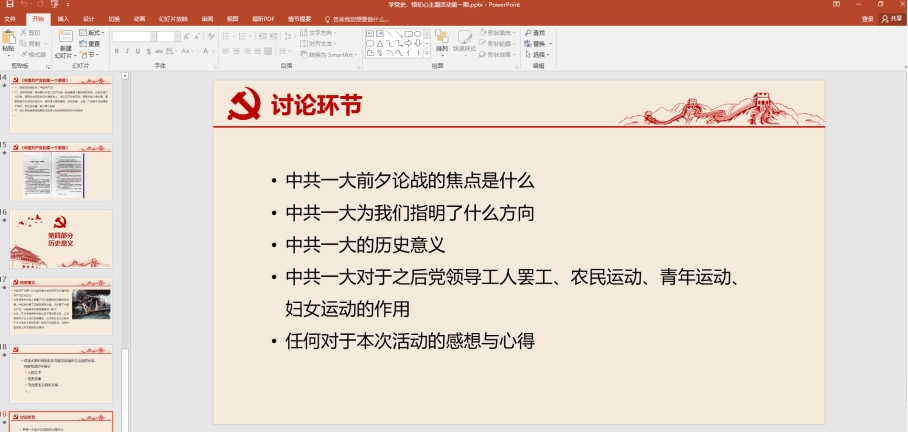Screen dimensions: 908x432
Task: Click the Arrange (排列) icon
Action: point(442,37)
